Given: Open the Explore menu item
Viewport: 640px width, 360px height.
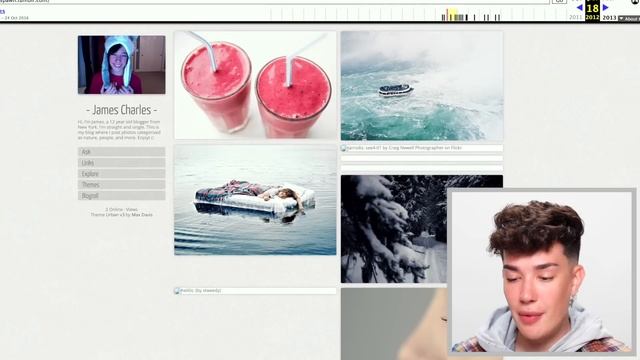Looking at the screenshot, I should (122, 174).
